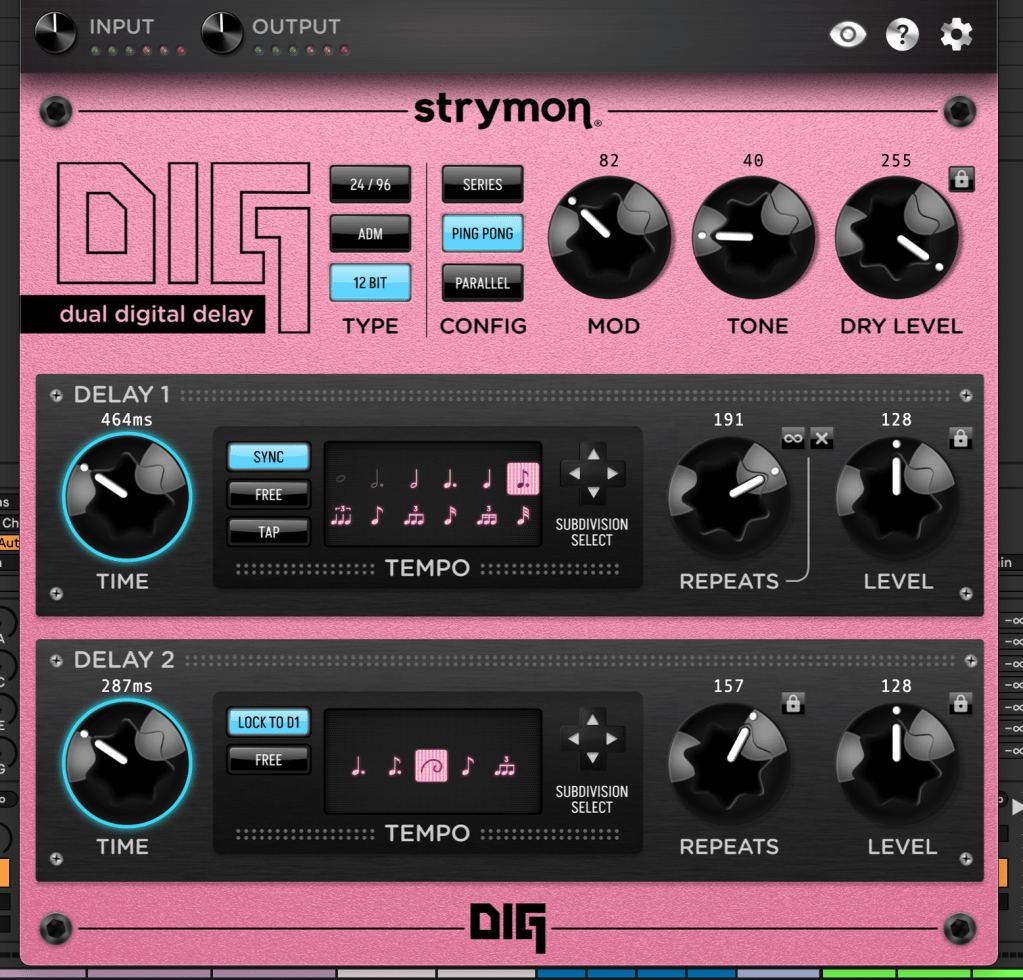Click the eye visibility icon at top

tap(848, 35)
